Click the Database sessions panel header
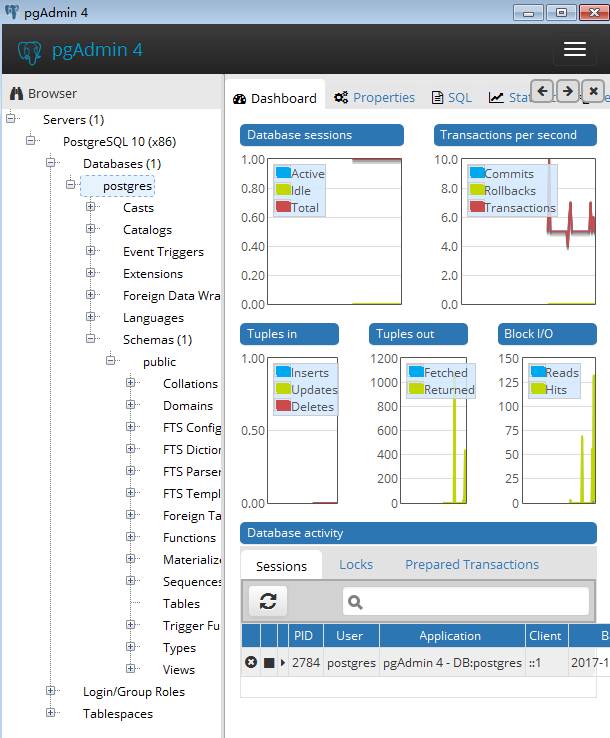This screenshot has height=738, width=610. click(322, 135)
